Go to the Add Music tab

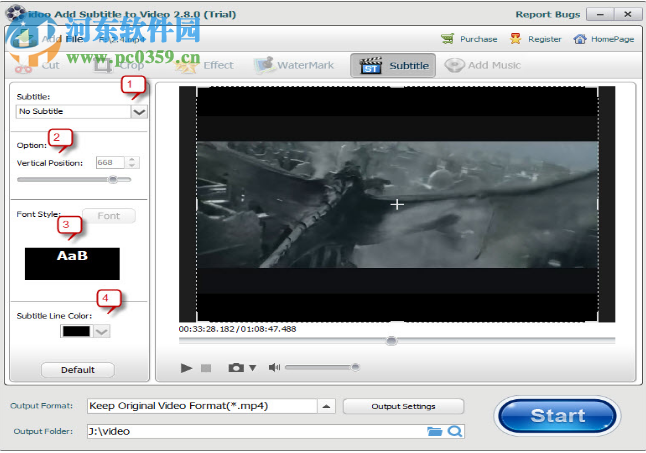482,65
